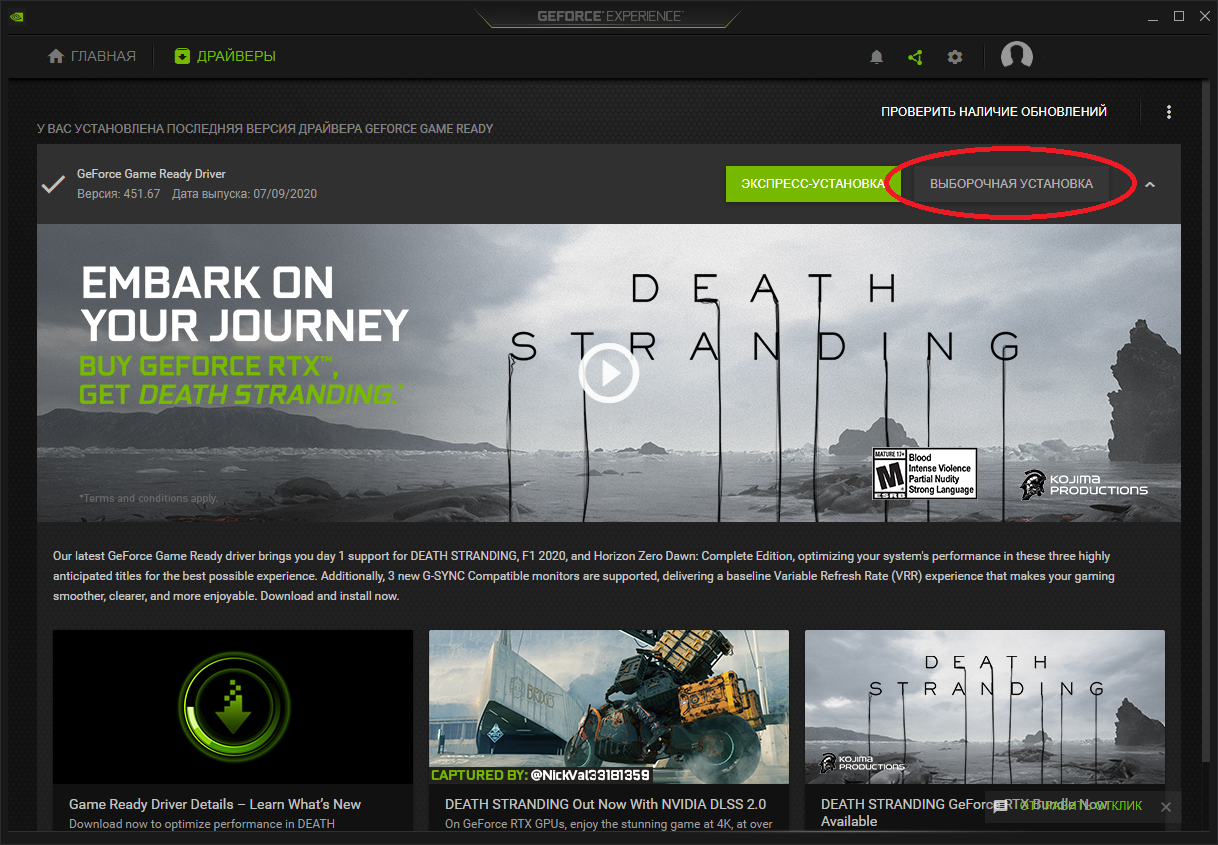
Task: Click the user profile avatar
Action: 1017,56
